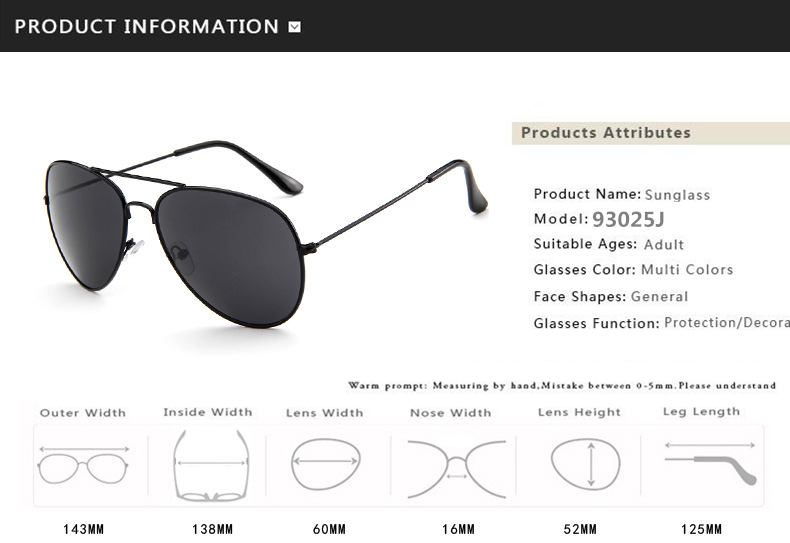Click the Leg Length temple diagram icon
The height and width of the screenshot is (543, 790).
[710, 463]
